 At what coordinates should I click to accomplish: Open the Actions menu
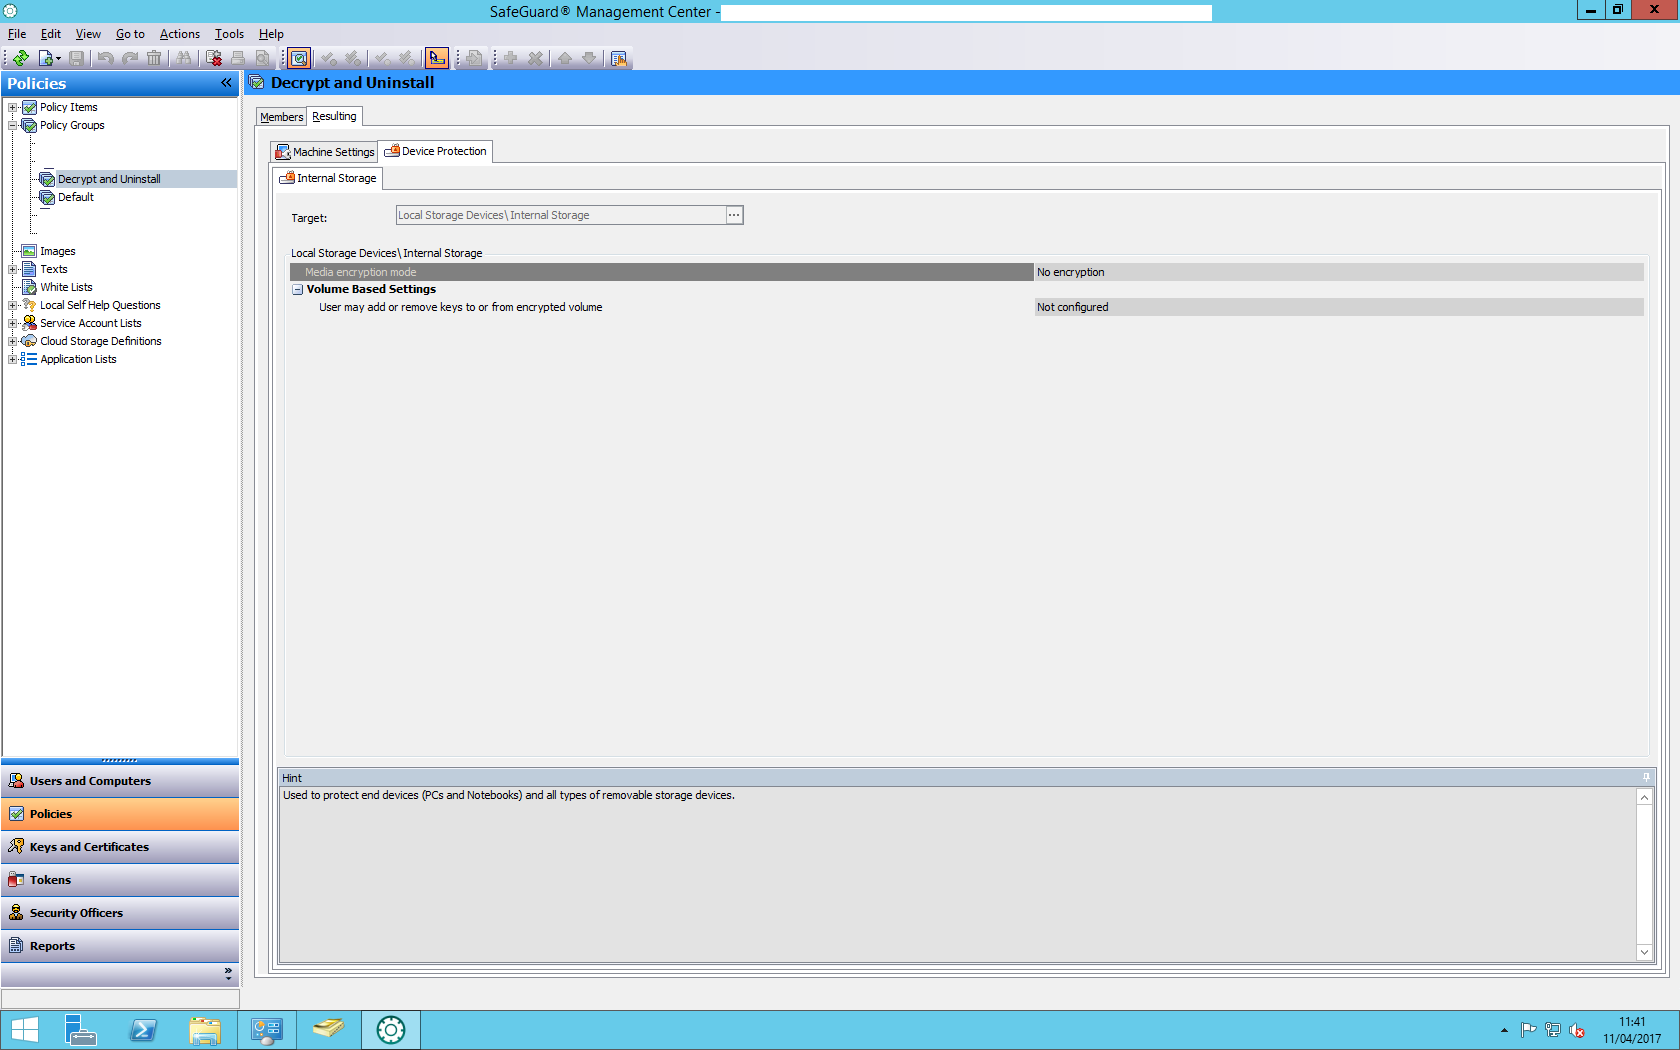[x=180, y=34]
